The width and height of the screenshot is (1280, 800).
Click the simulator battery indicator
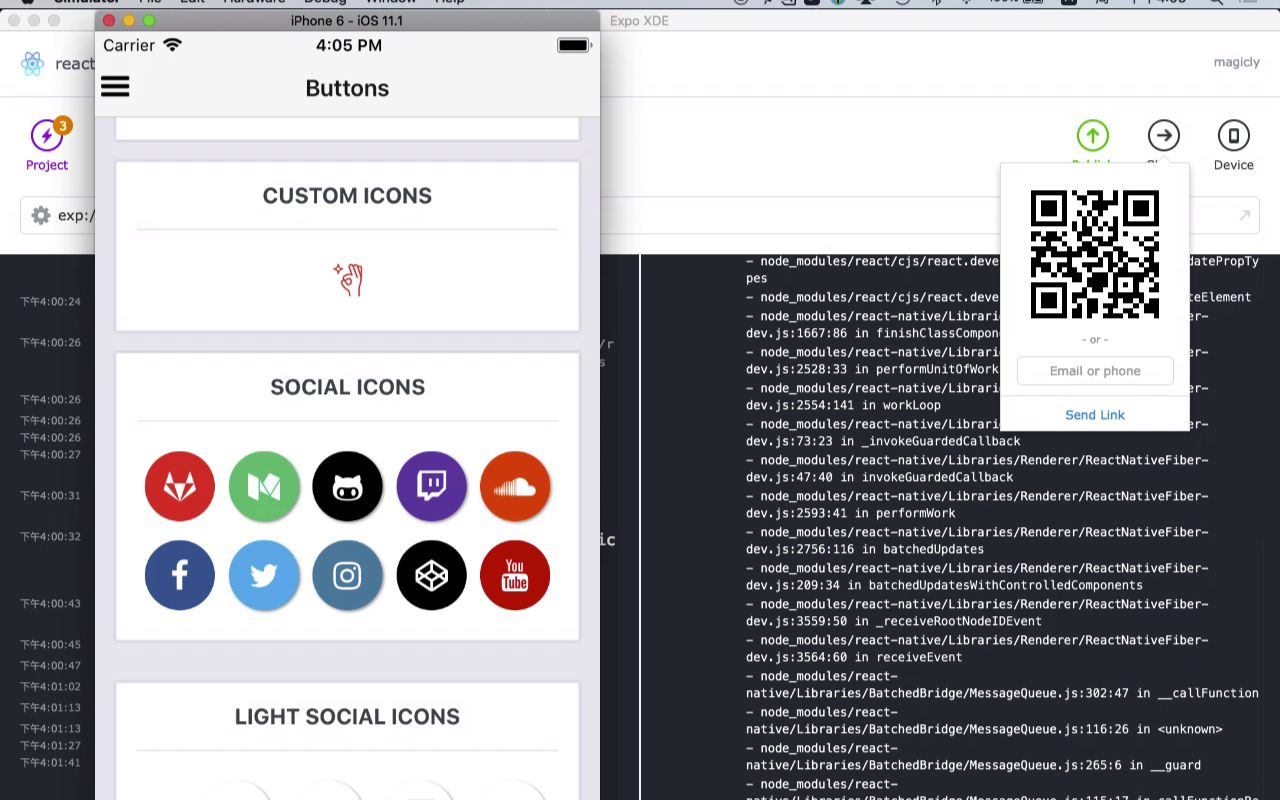[x=575, y=45]
